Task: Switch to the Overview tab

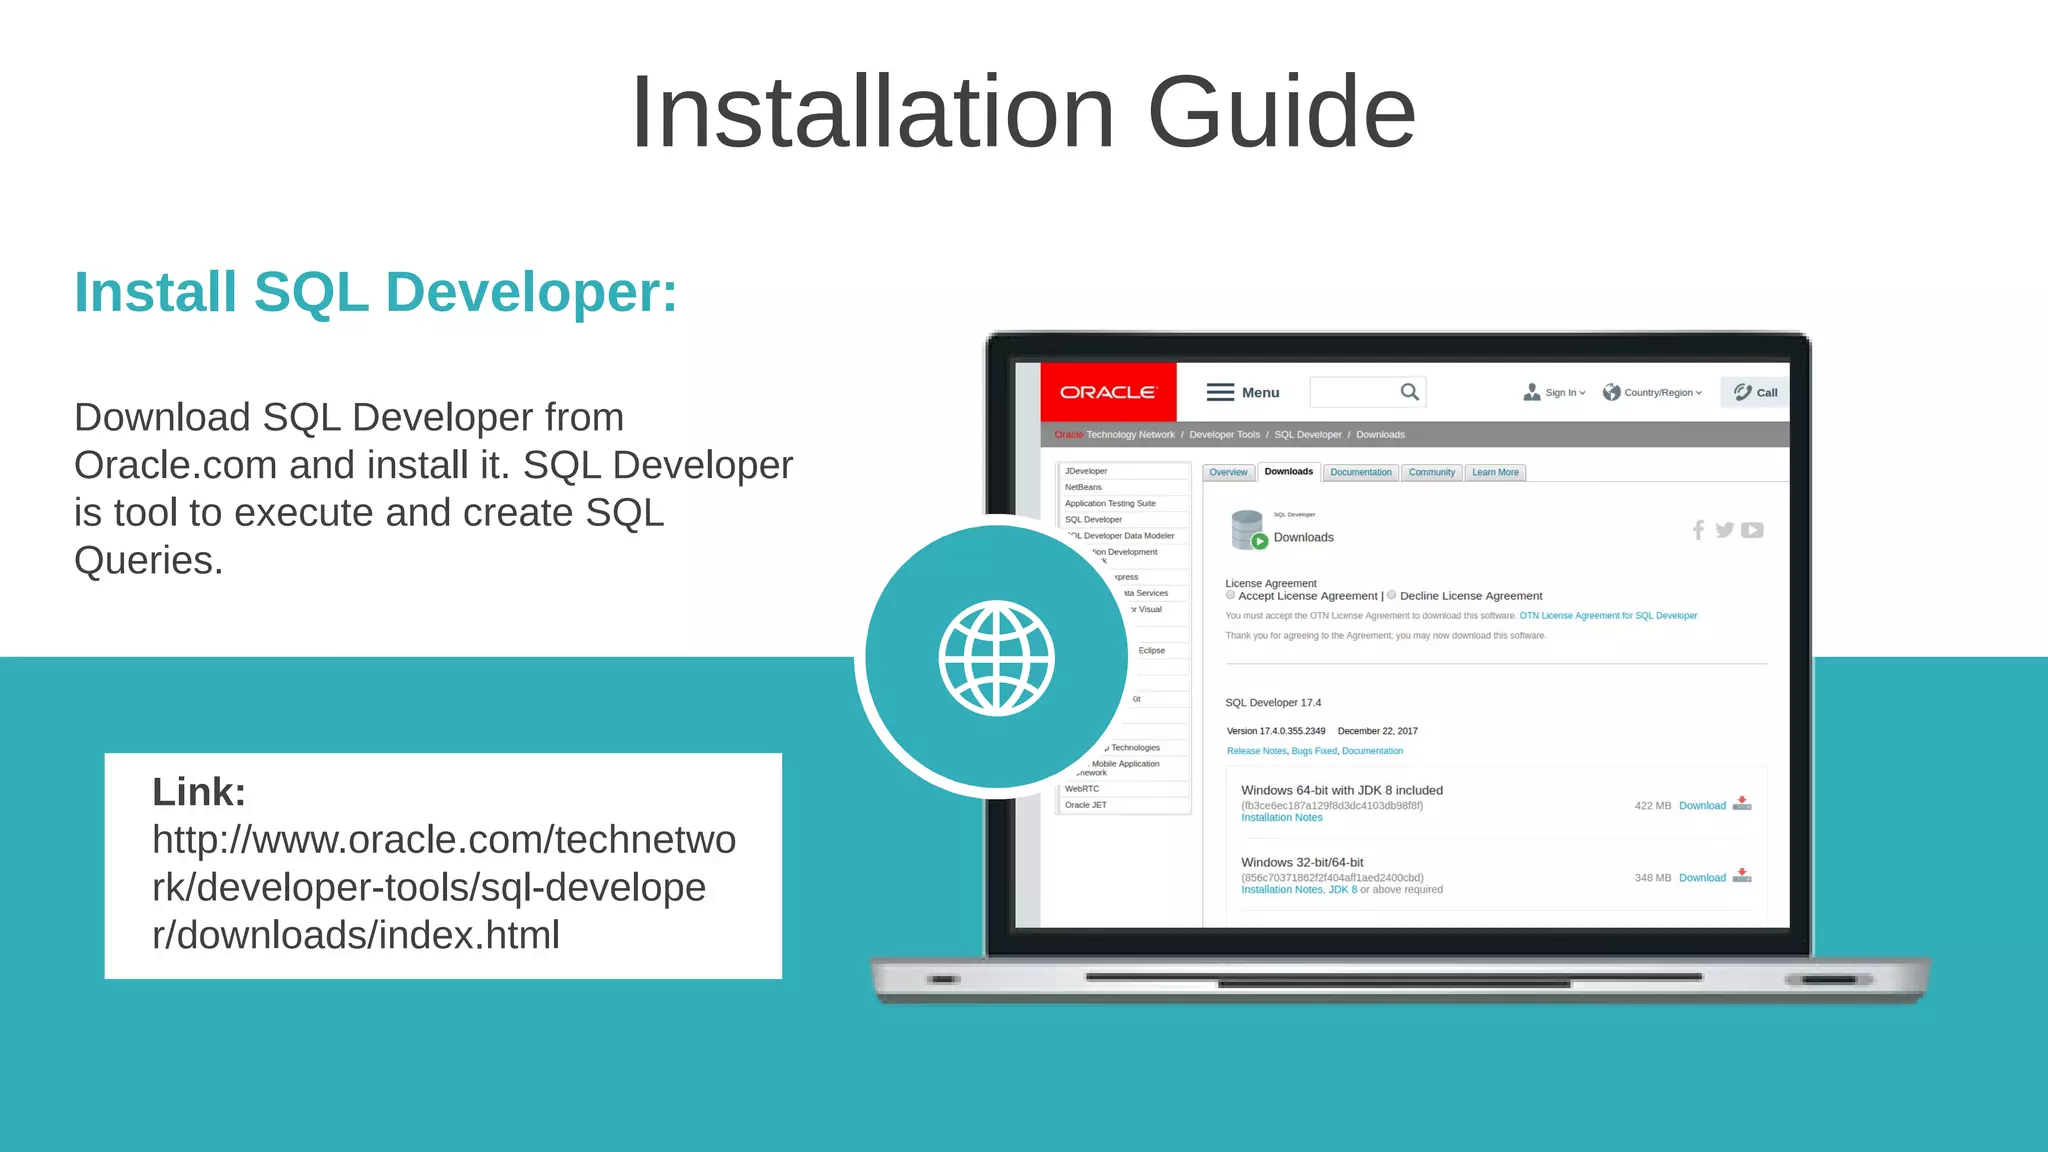Action: pos(1228,473)
